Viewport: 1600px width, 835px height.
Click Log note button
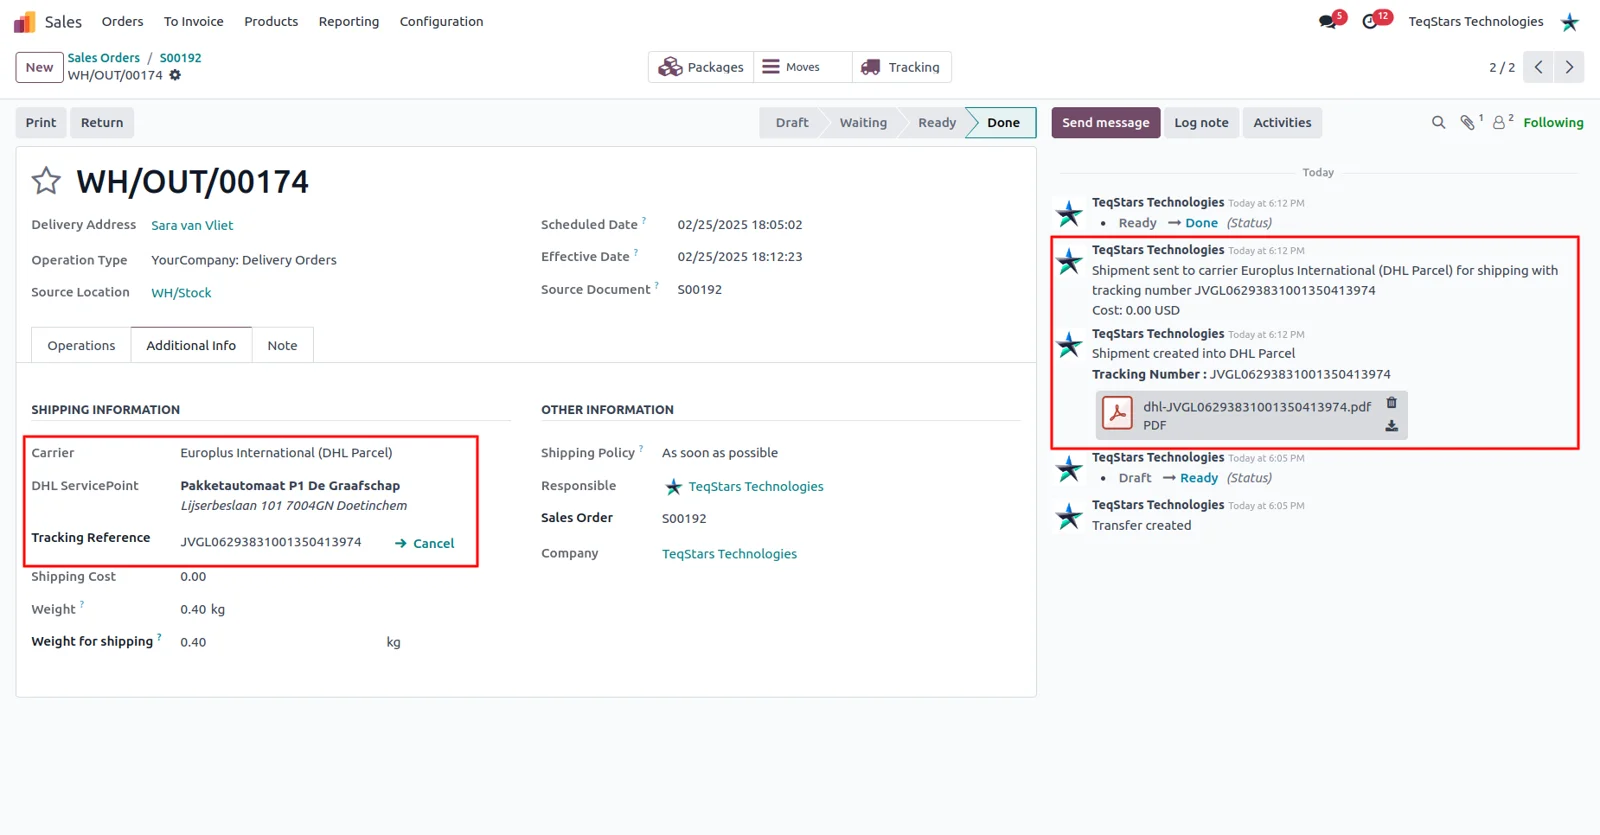[x=1201, y=122]
